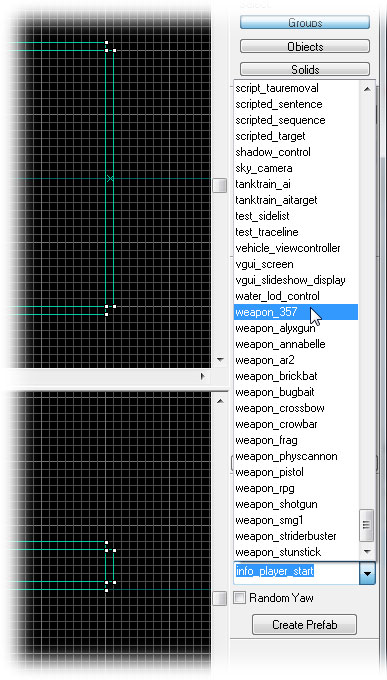This screenshot has height=680, width=387.
Task: Select weapon_crossbow entity
Action: pyautogui.click(x=296, y=408)
